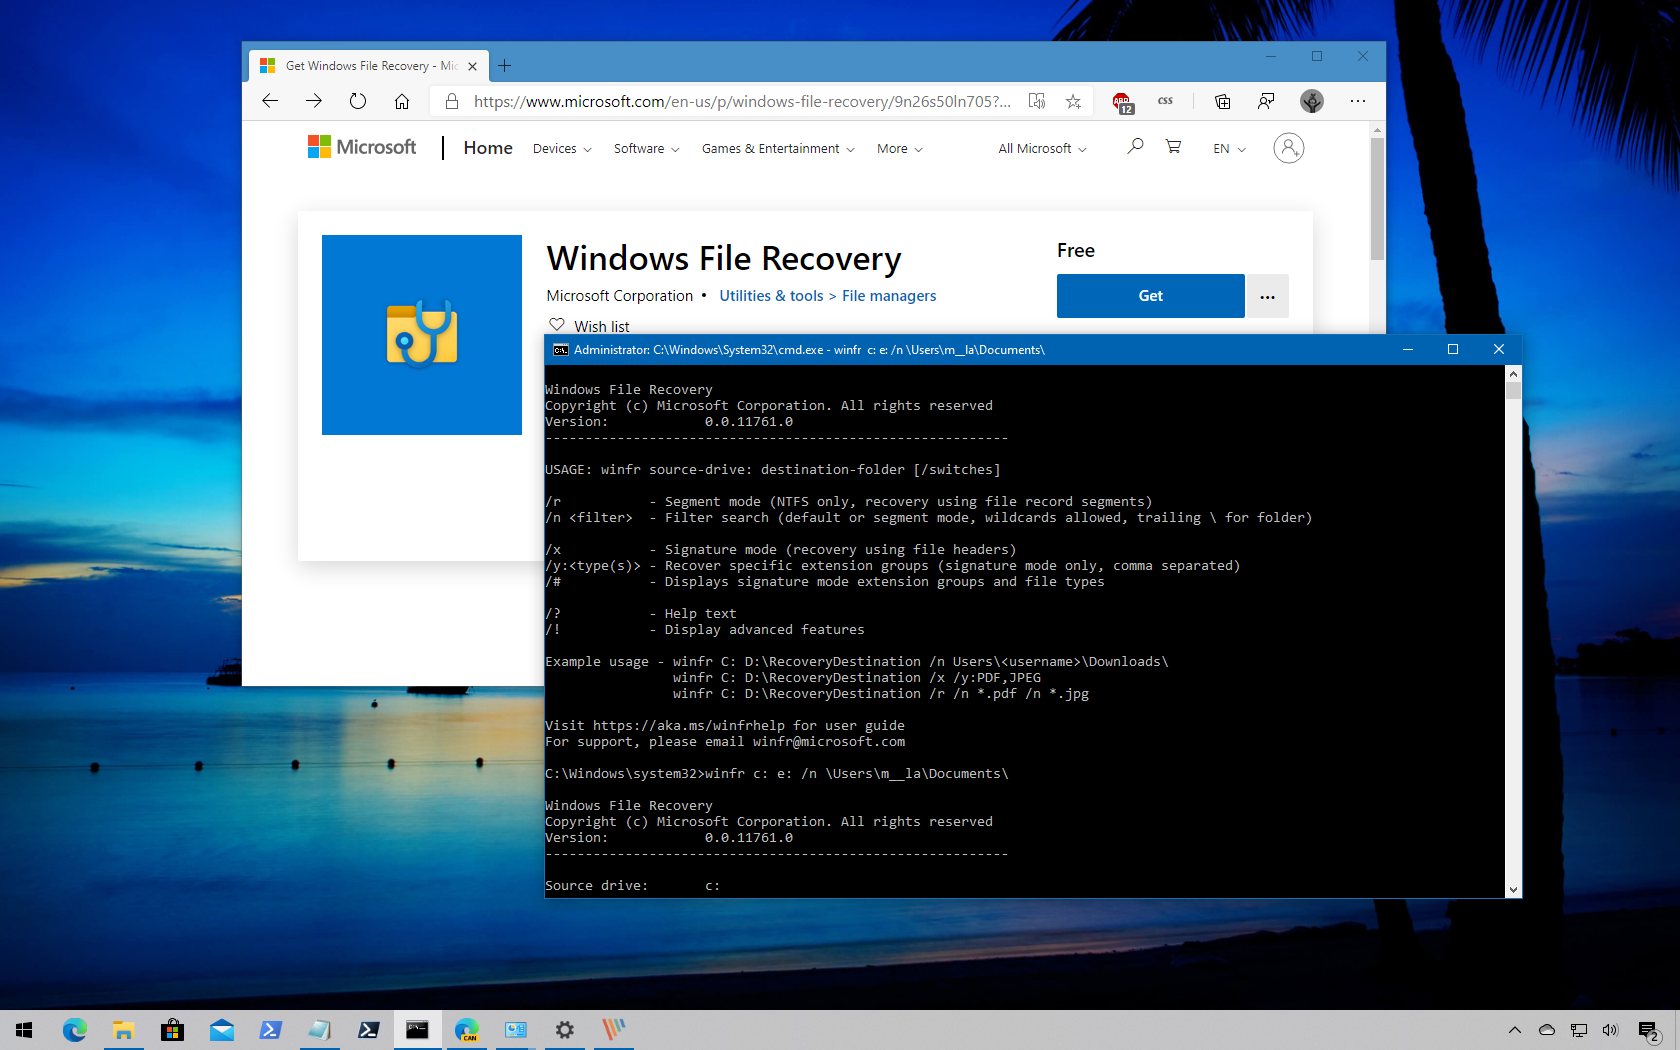Open the shopping cart

pyautogui.click(x=1172, y=147)
